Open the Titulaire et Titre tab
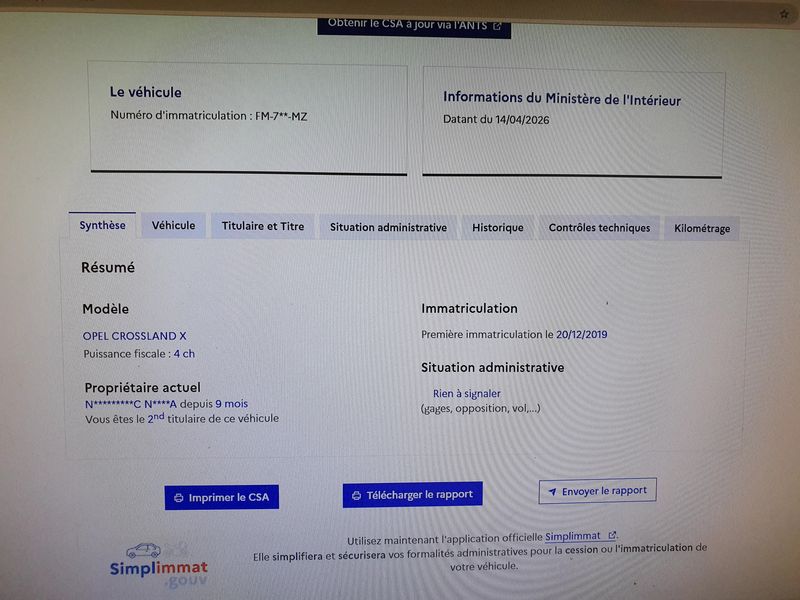The height and width of the screenshot is (600, 800). tap(263, 226)
